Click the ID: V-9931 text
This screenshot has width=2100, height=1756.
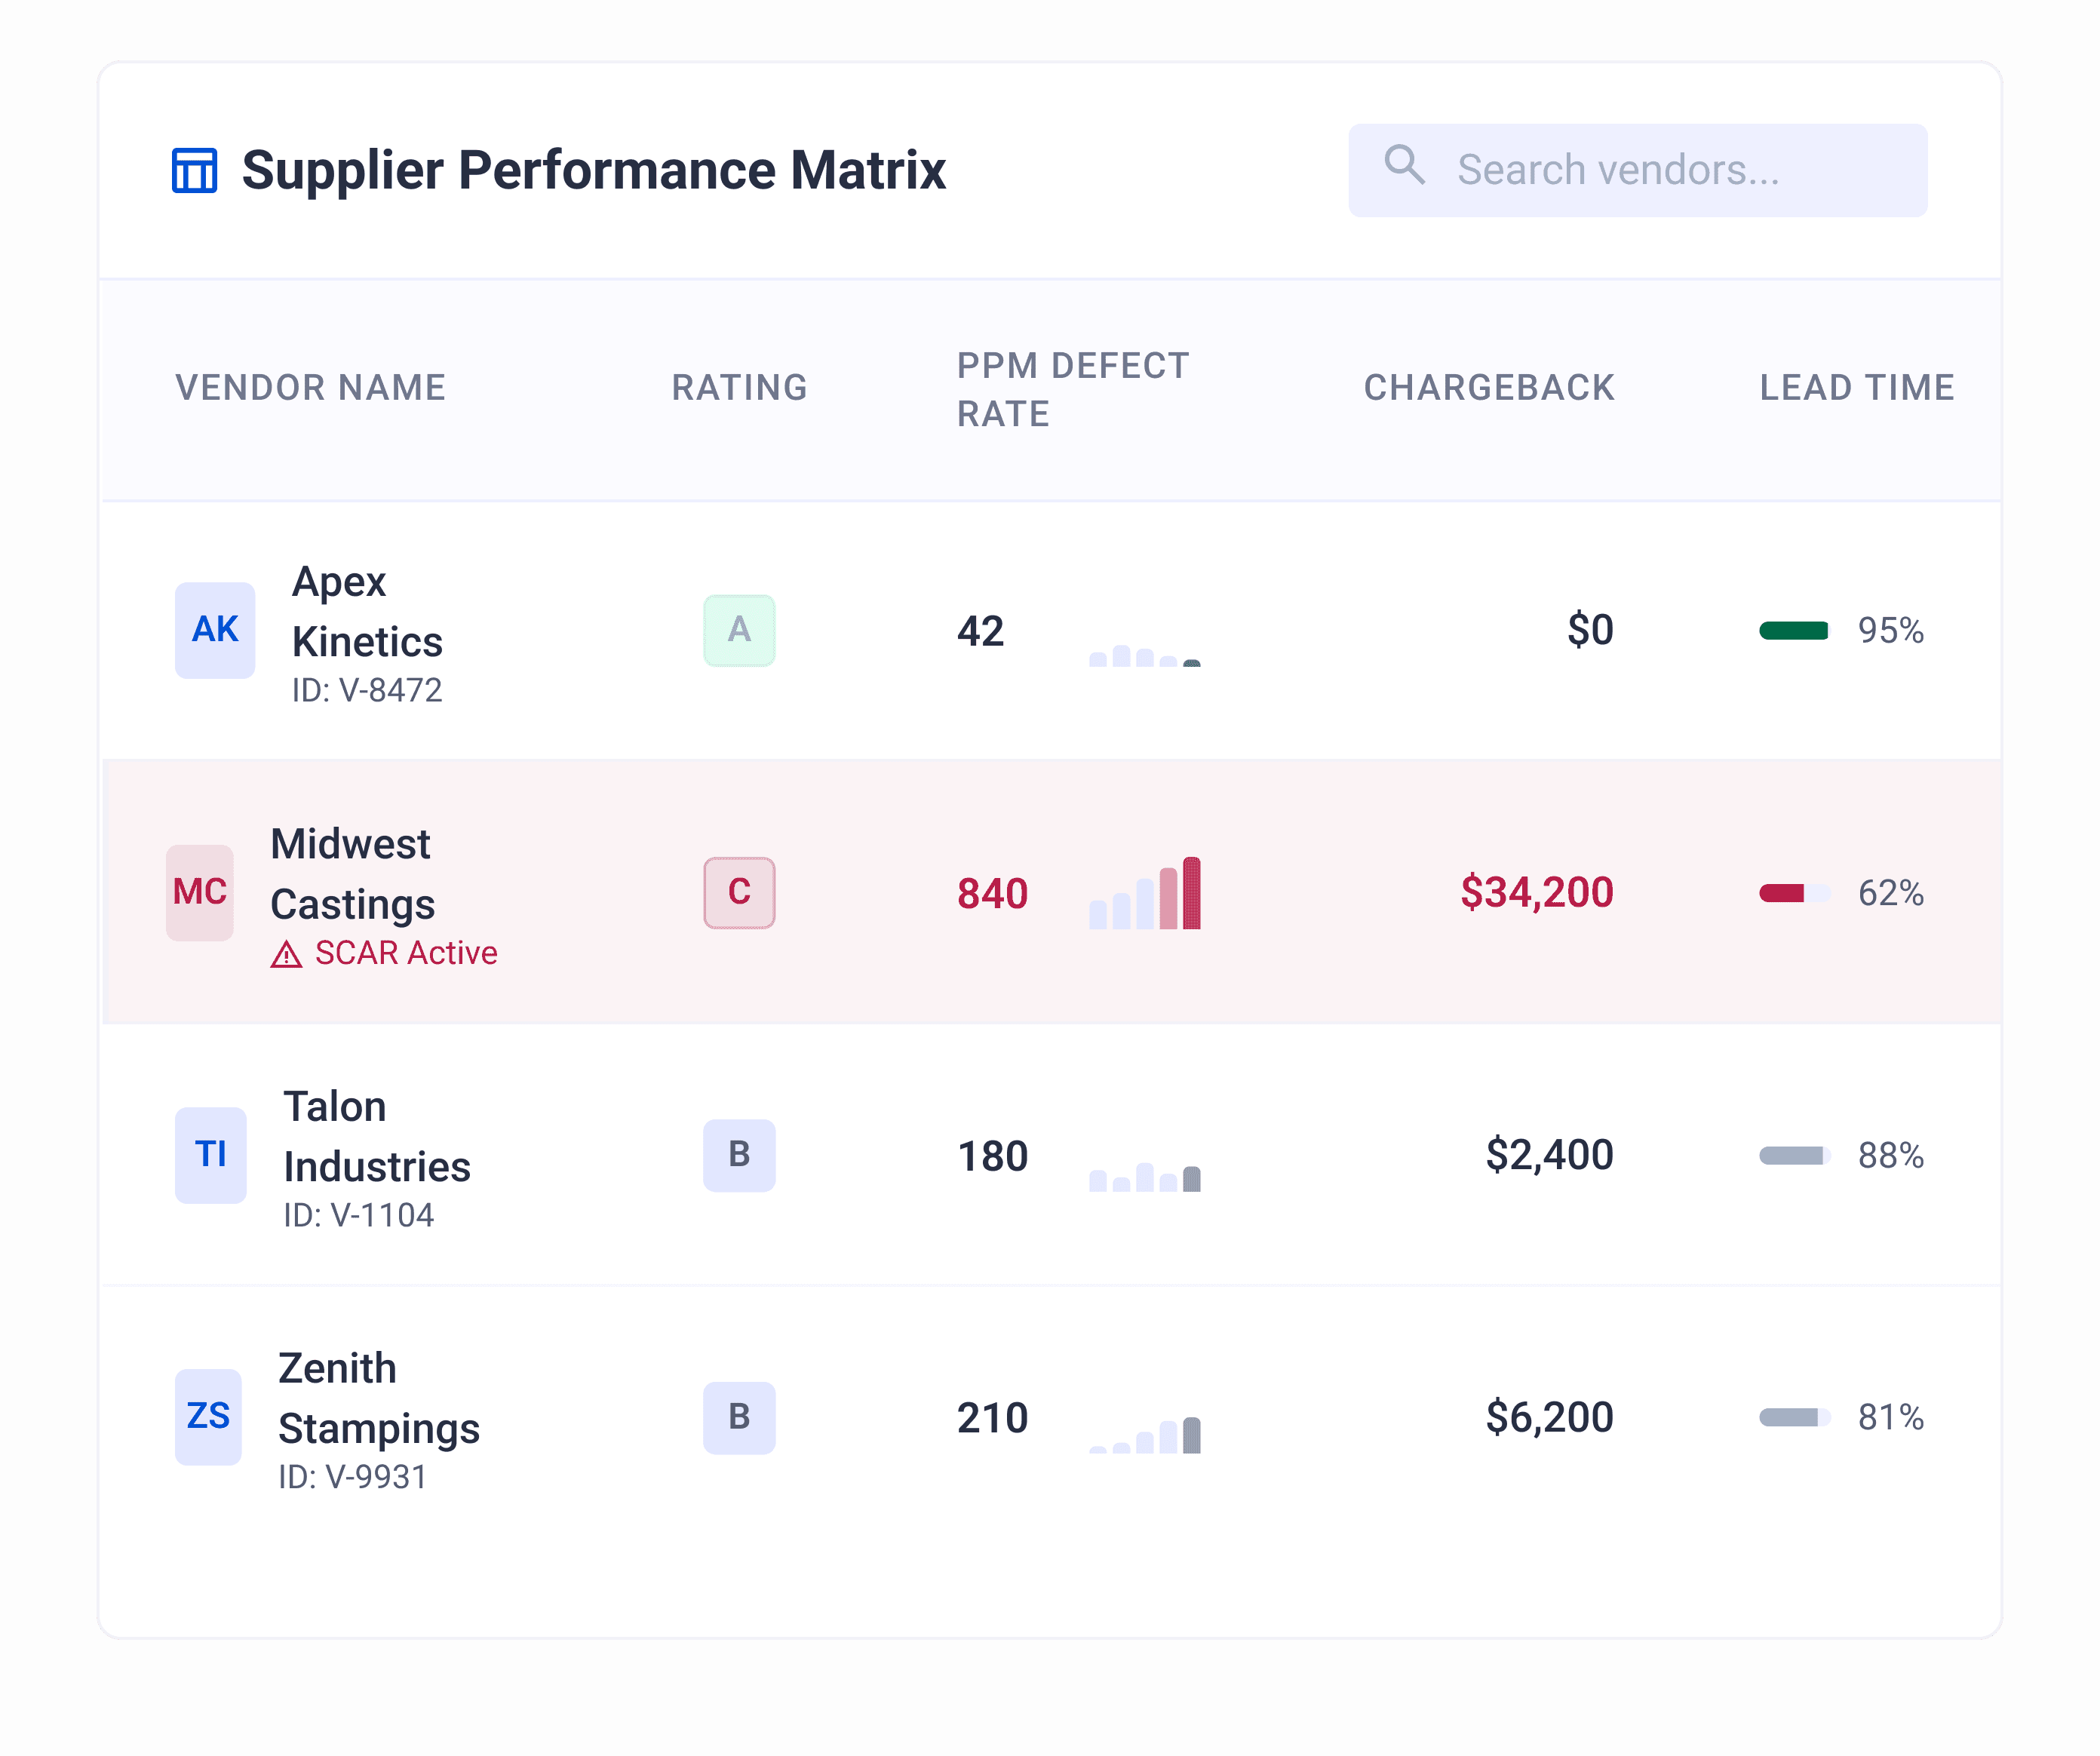(x=352, y=1477)
